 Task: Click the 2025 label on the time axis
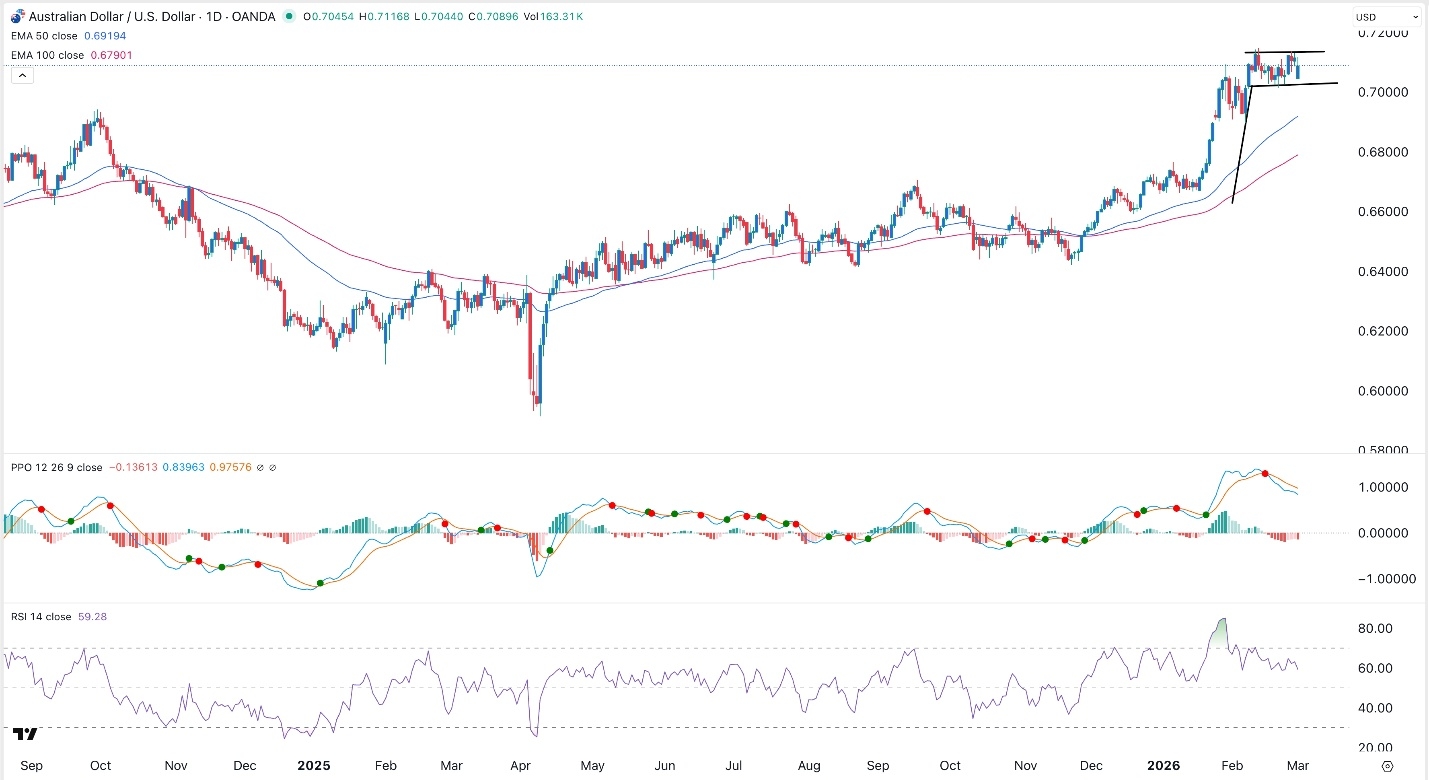tap(313, 766)
